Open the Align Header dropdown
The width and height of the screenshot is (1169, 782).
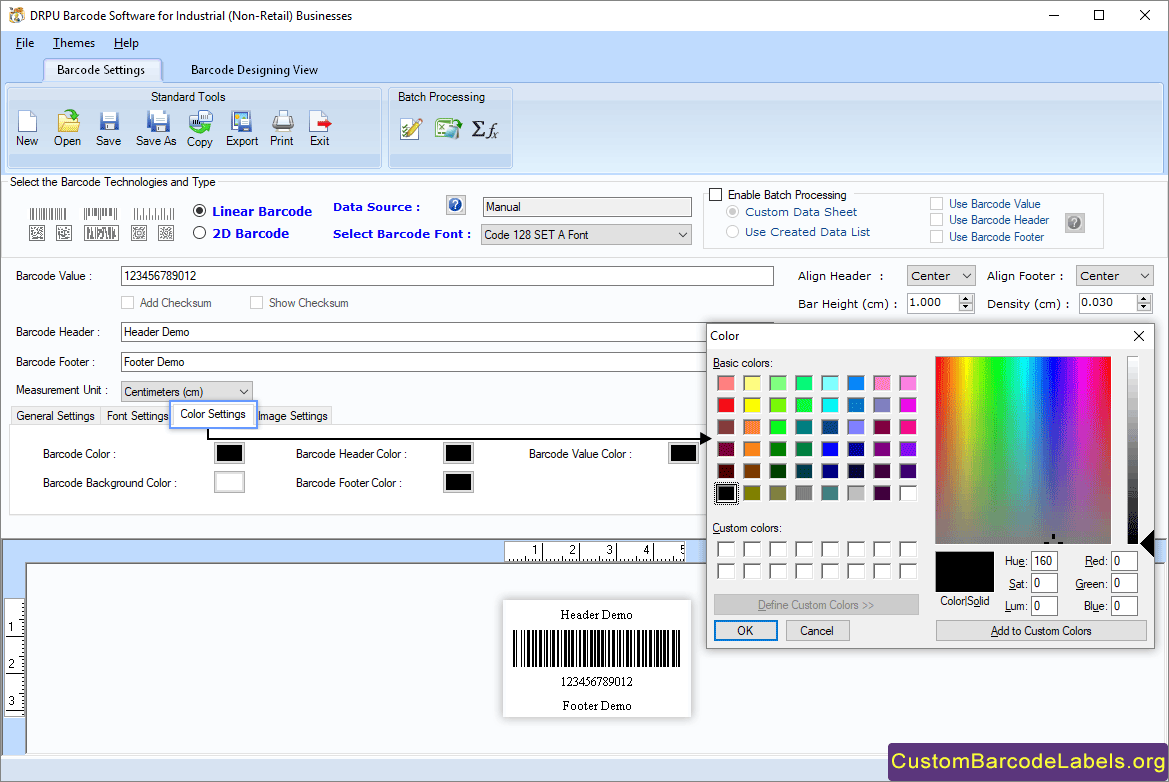[941, 276]
